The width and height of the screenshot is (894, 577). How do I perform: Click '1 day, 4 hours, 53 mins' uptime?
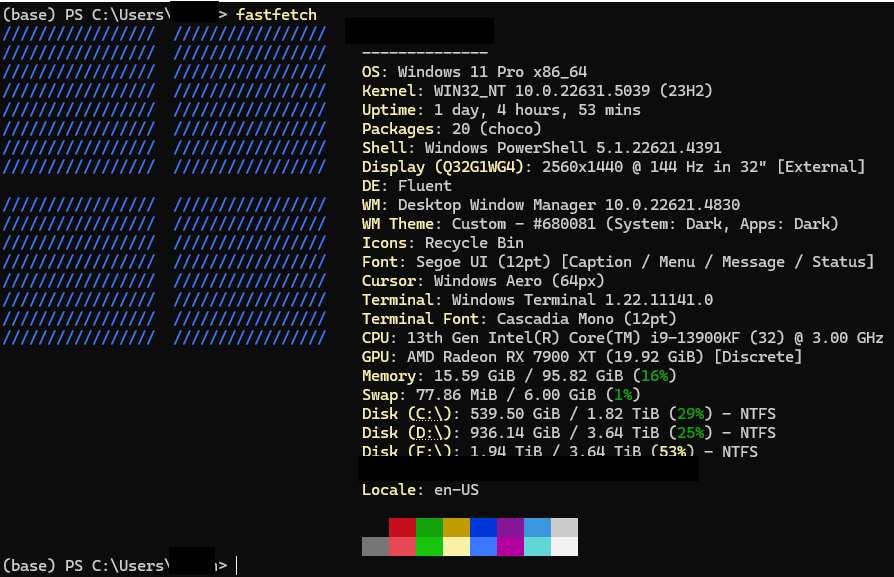point(537,109)
